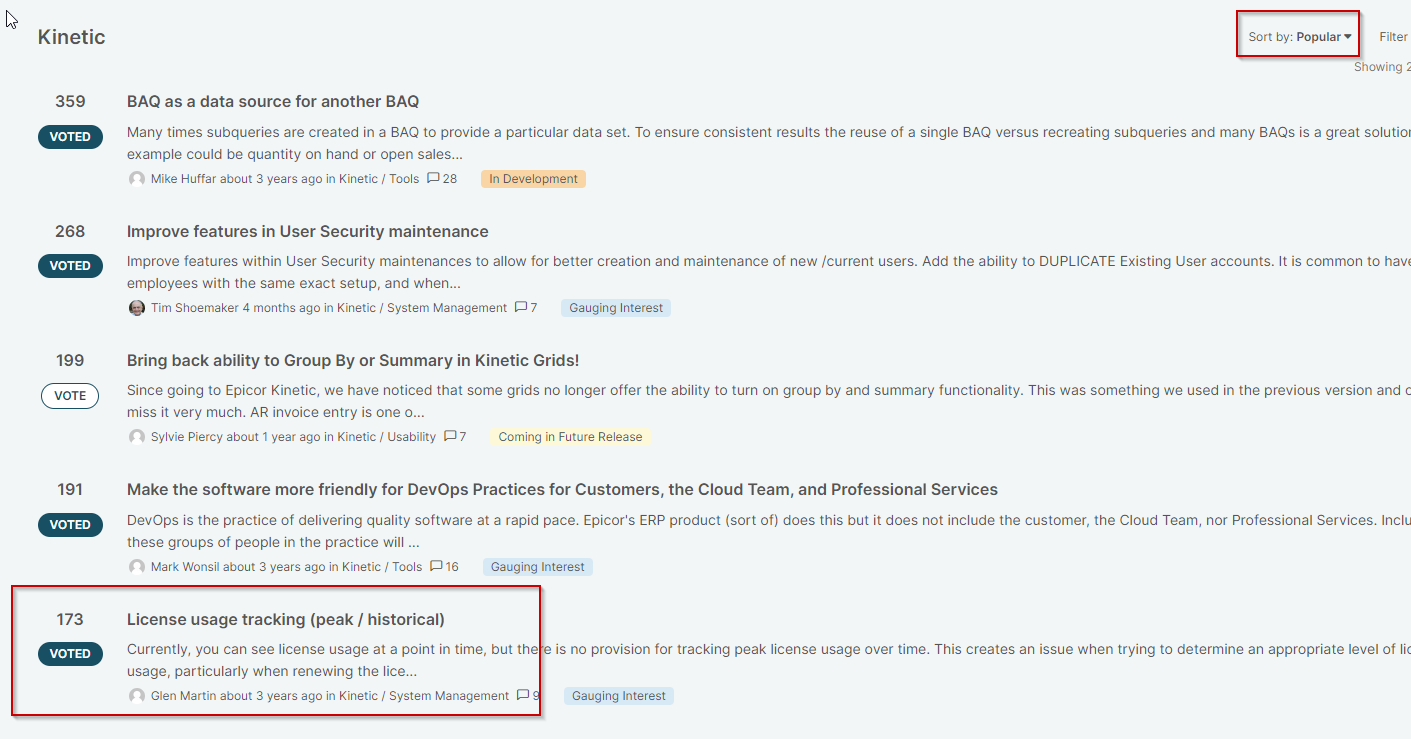Open the DevOps Practices idea title
Image resolution: width=1411 pixels, height=739 pixels.
coord(562,490)
